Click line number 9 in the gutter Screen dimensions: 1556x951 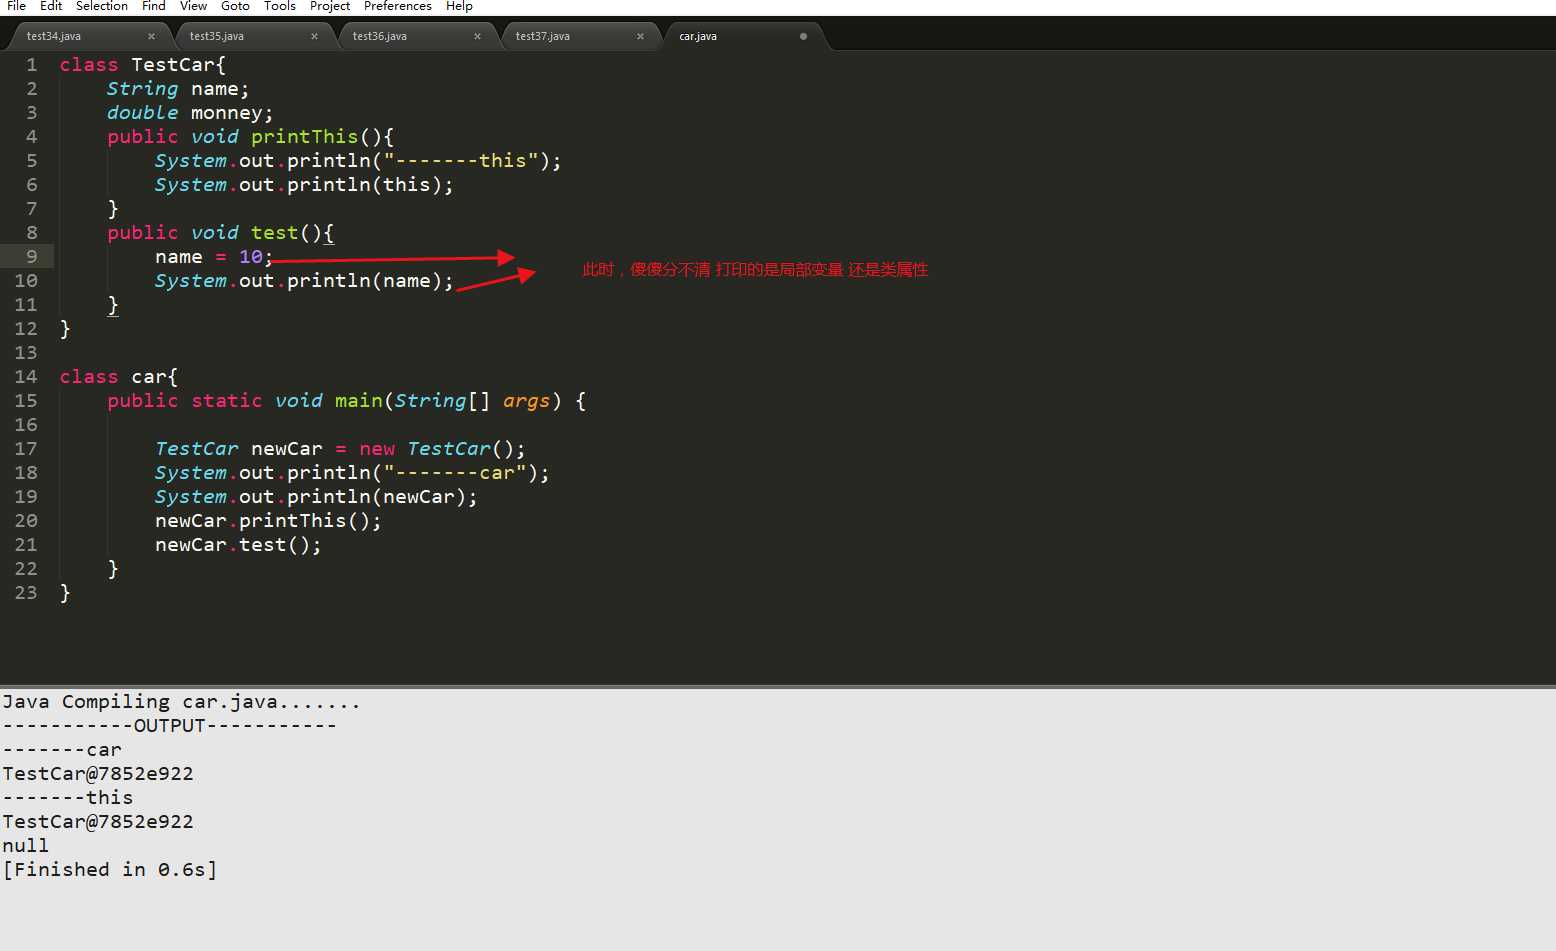(x=32, y=256)
